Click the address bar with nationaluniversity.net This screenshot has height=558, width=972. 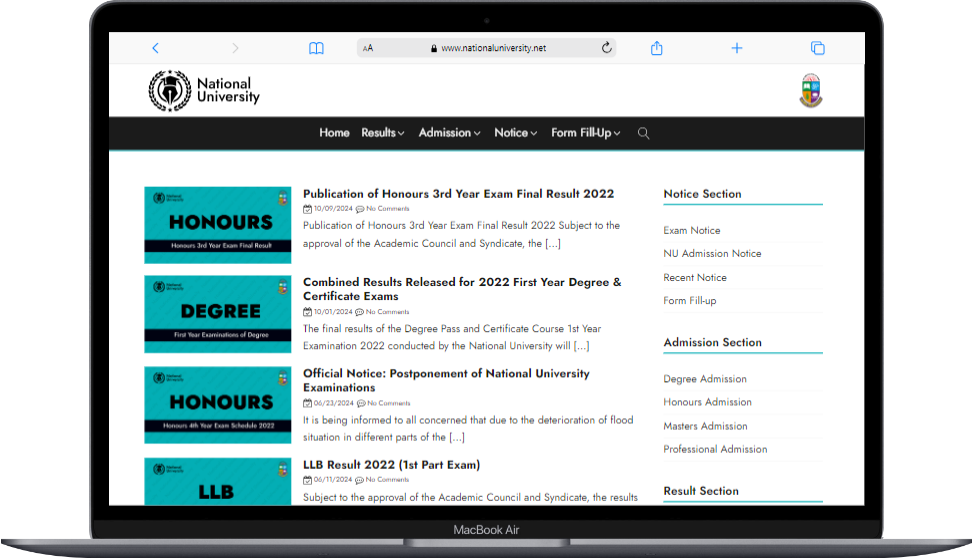487,48
